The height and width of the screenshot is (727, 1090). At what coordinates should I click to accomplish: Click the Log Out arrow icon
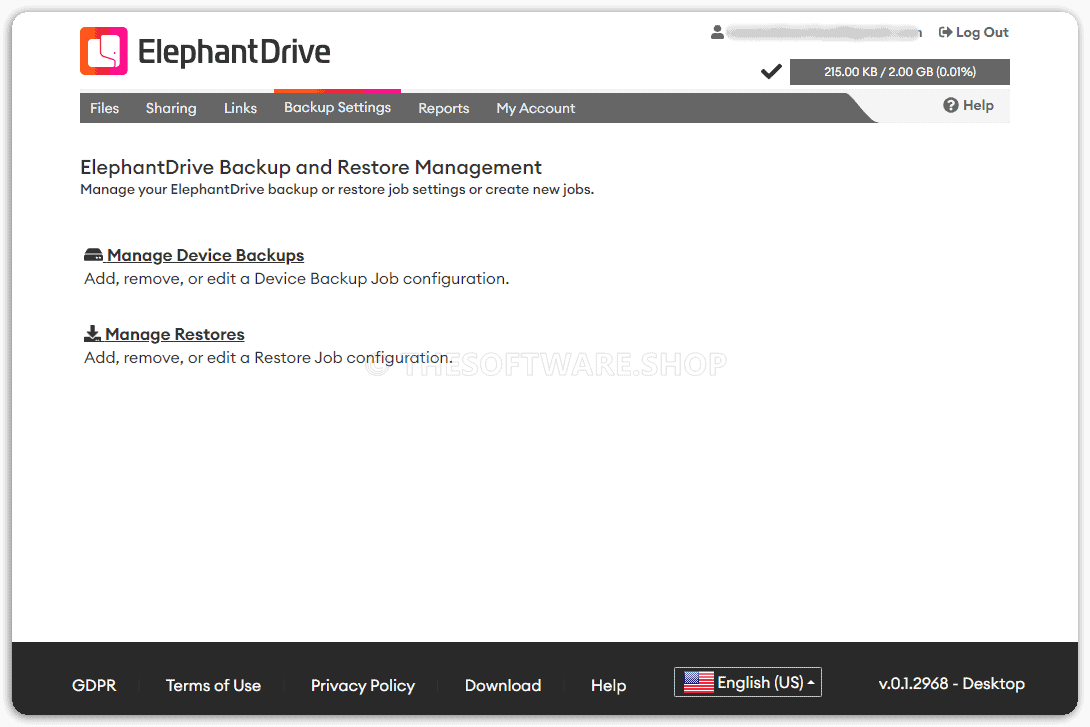pyautogui.click(x=945, y=32)
